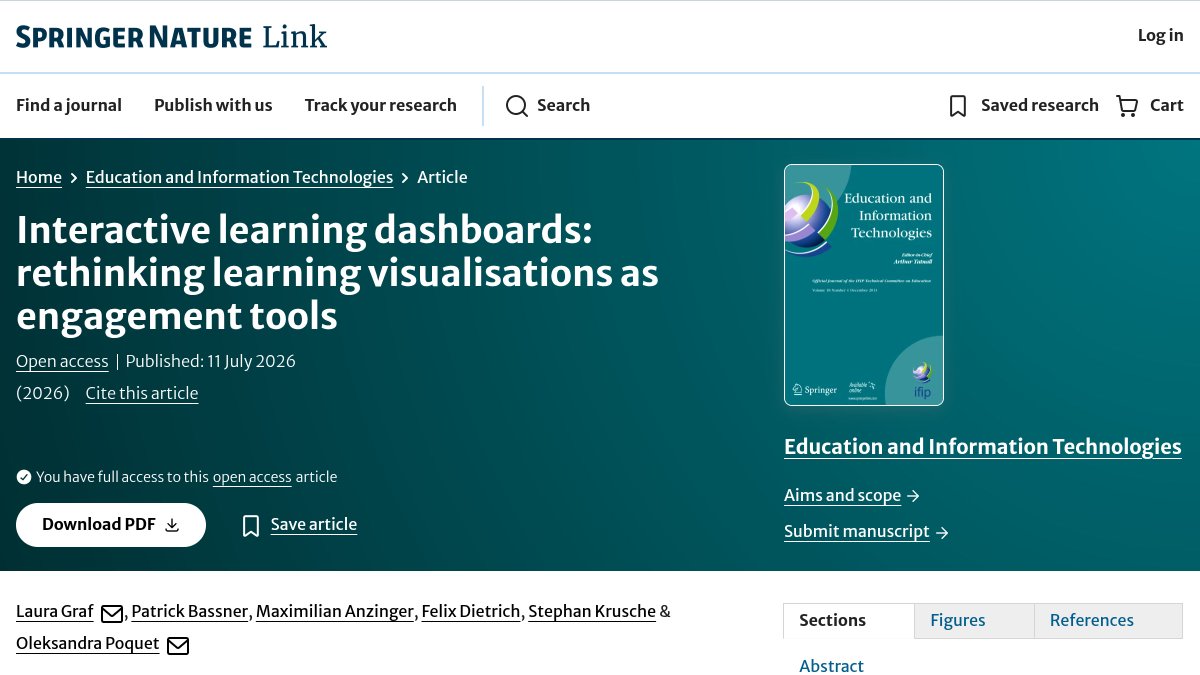Open Education and Information Technologies breadcrumb
Screen dimensions: 1200x675
click(x=239, y=177)
